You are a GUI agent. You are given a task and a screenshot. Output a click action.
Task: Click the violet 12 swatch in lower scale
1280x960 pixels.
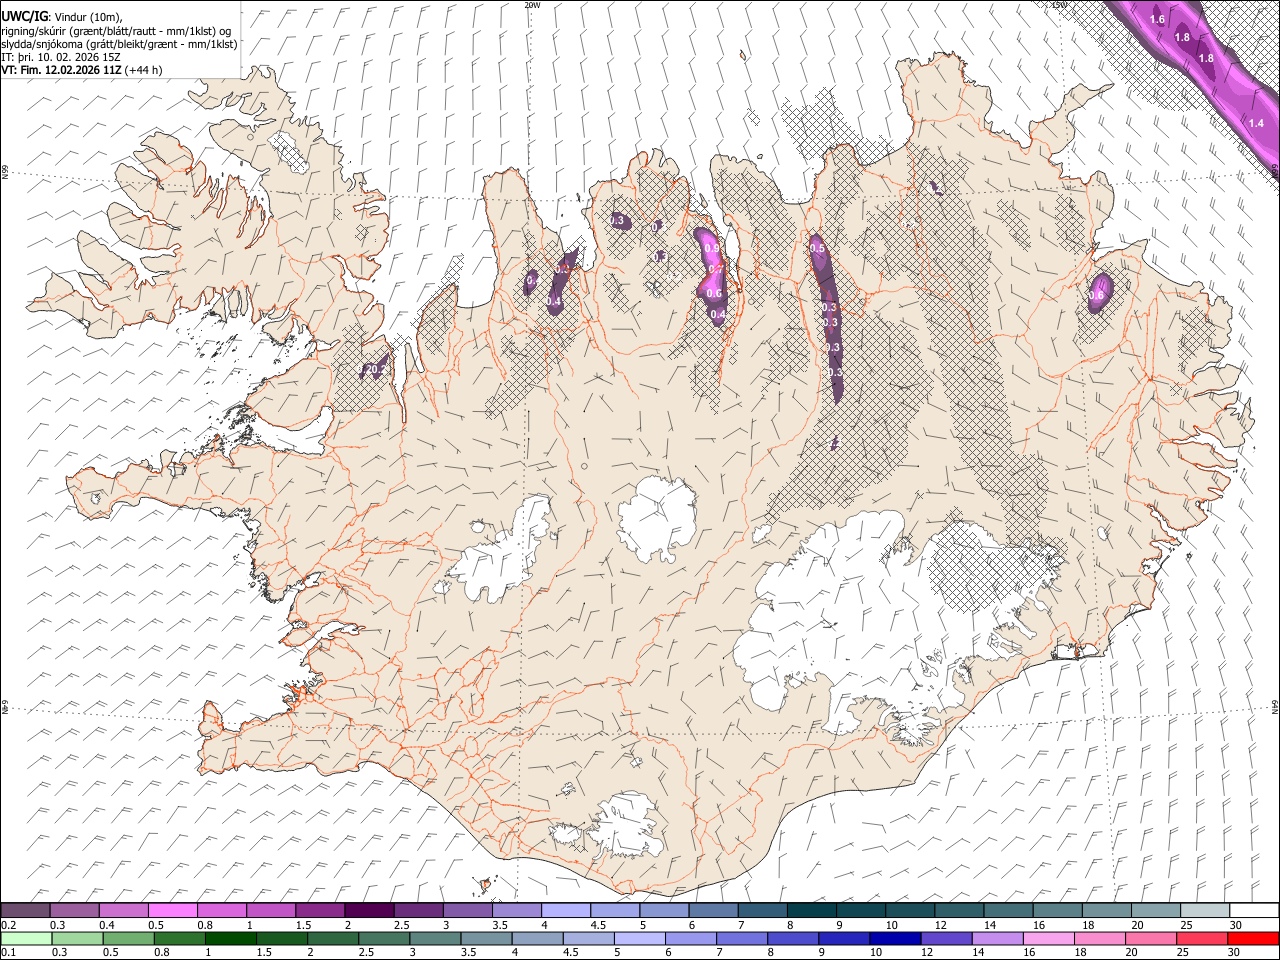[945, 938]
